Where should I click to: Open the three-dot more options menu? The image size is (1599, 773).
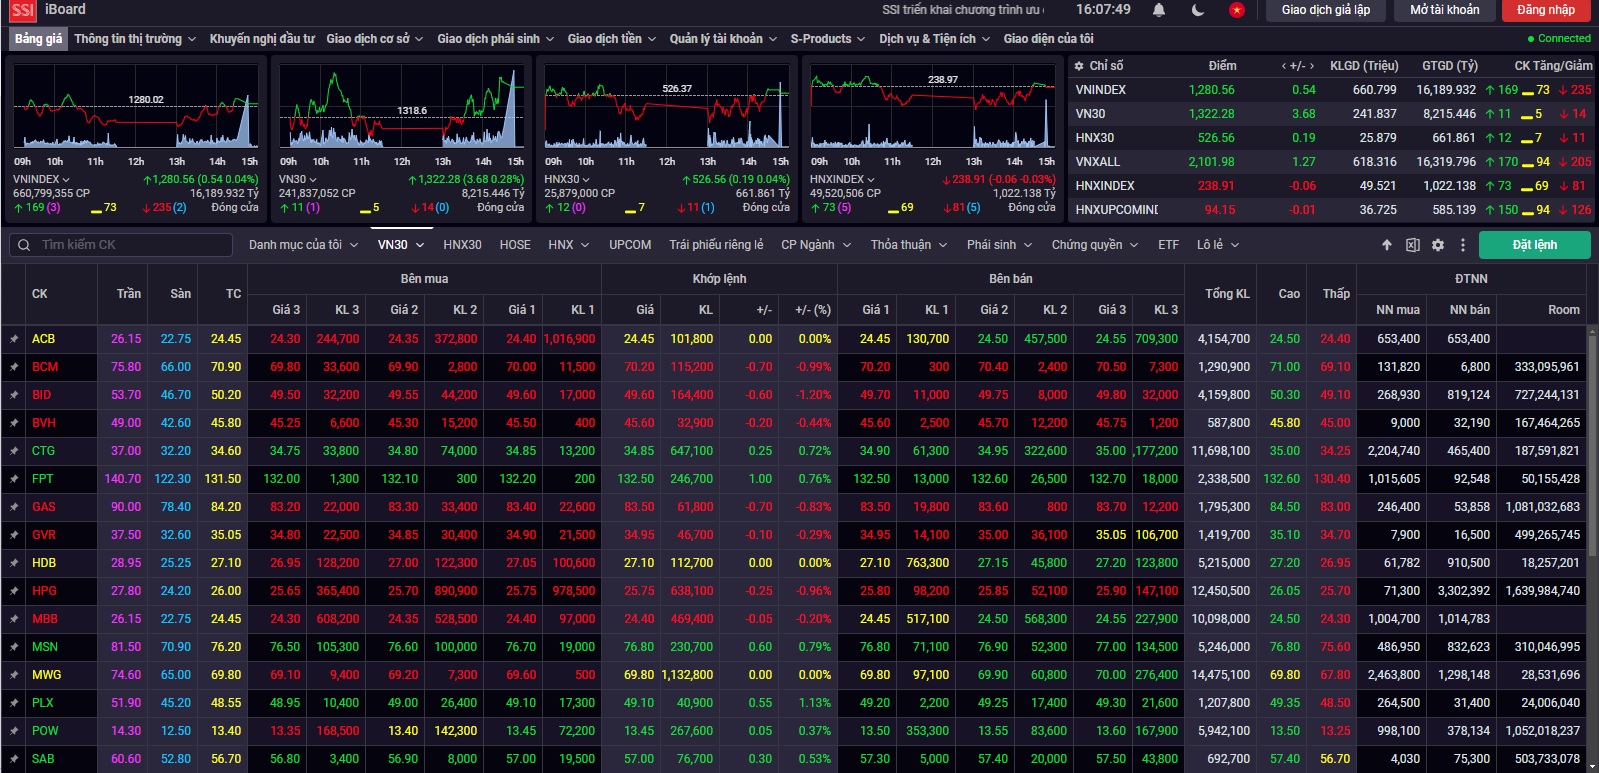(x=1463, y=245)
